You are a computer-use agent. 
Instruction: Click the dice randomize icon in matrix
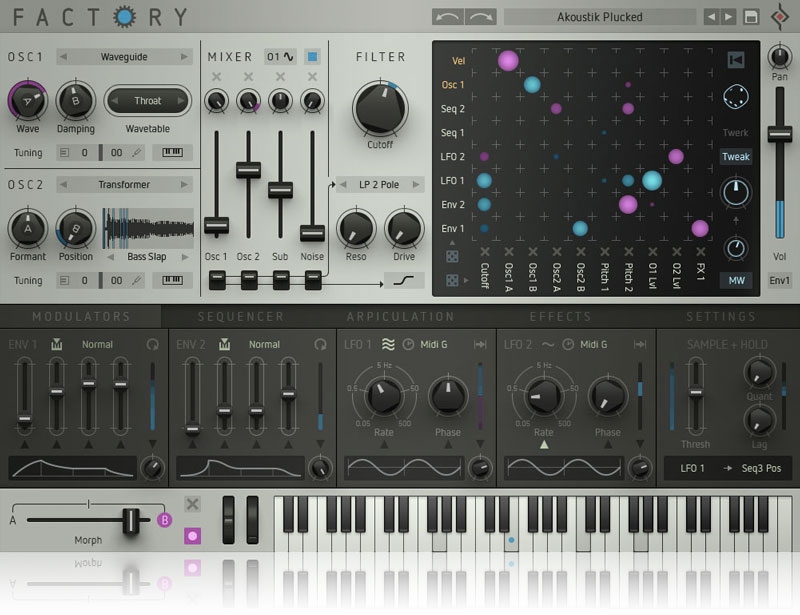[x=452, y=280]
